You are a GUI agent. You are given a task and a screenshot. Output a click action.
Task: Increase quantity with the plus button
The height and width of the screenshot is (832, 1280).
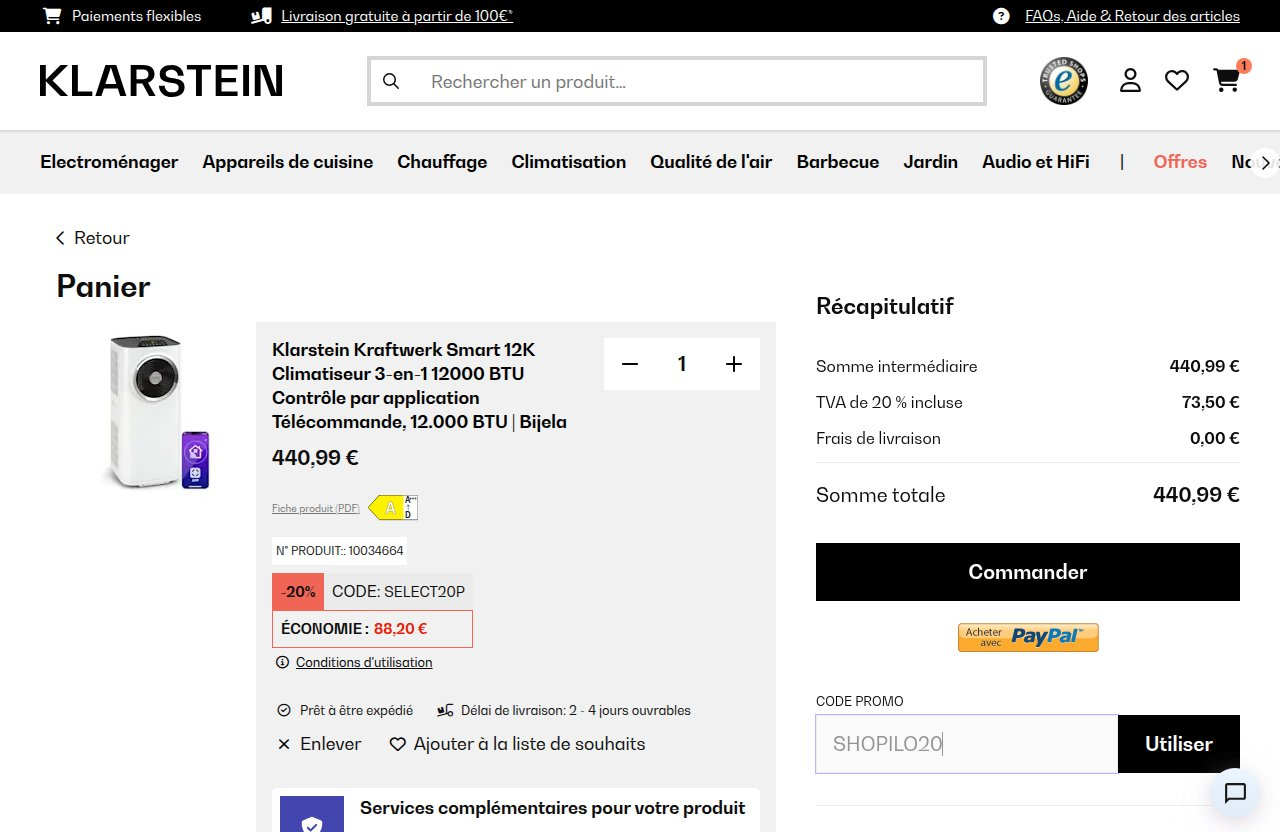[734, 364]
